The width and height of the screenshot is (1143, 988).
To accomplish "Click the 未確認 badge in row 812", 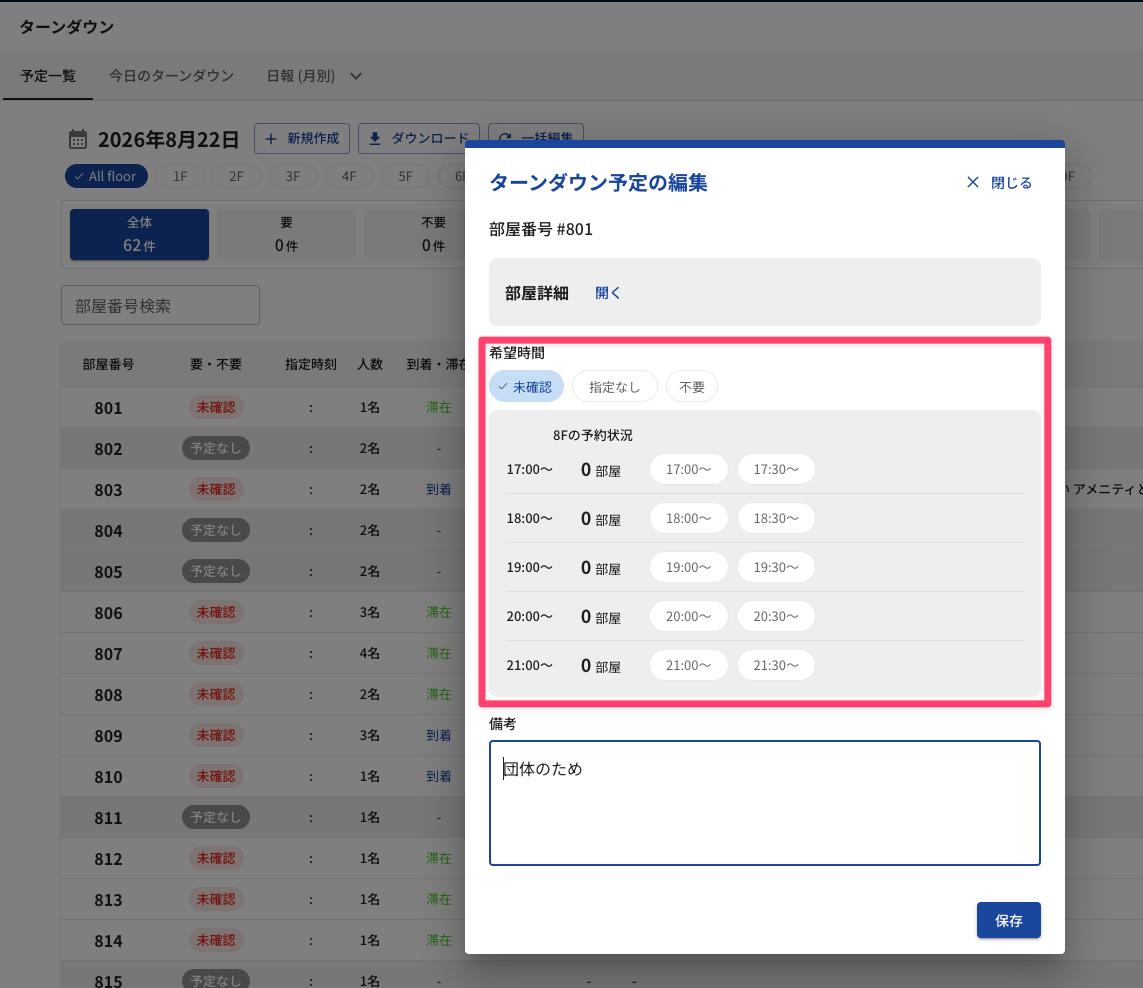I will (216, 858).
